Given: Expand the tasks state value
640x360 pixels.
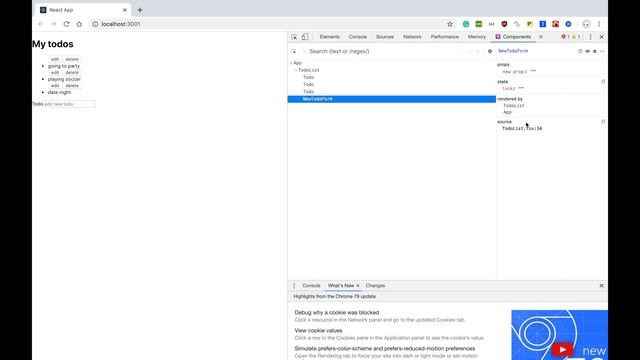Looking at the screenshot, I should 521,88.
